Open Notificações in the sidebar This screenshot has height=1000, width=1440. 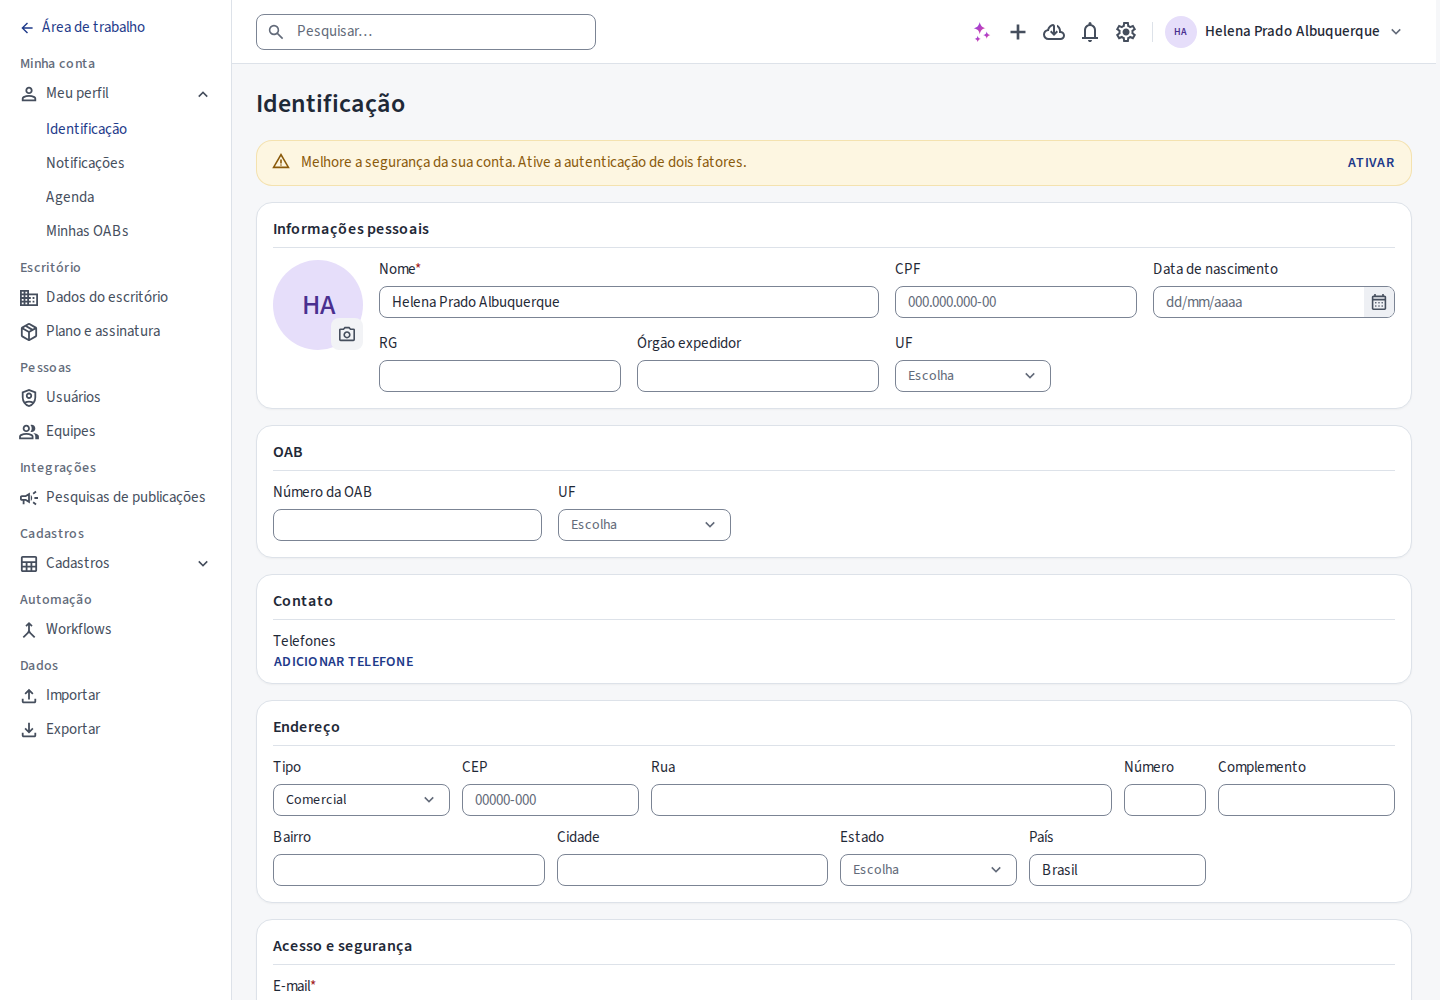coord(85,163)
